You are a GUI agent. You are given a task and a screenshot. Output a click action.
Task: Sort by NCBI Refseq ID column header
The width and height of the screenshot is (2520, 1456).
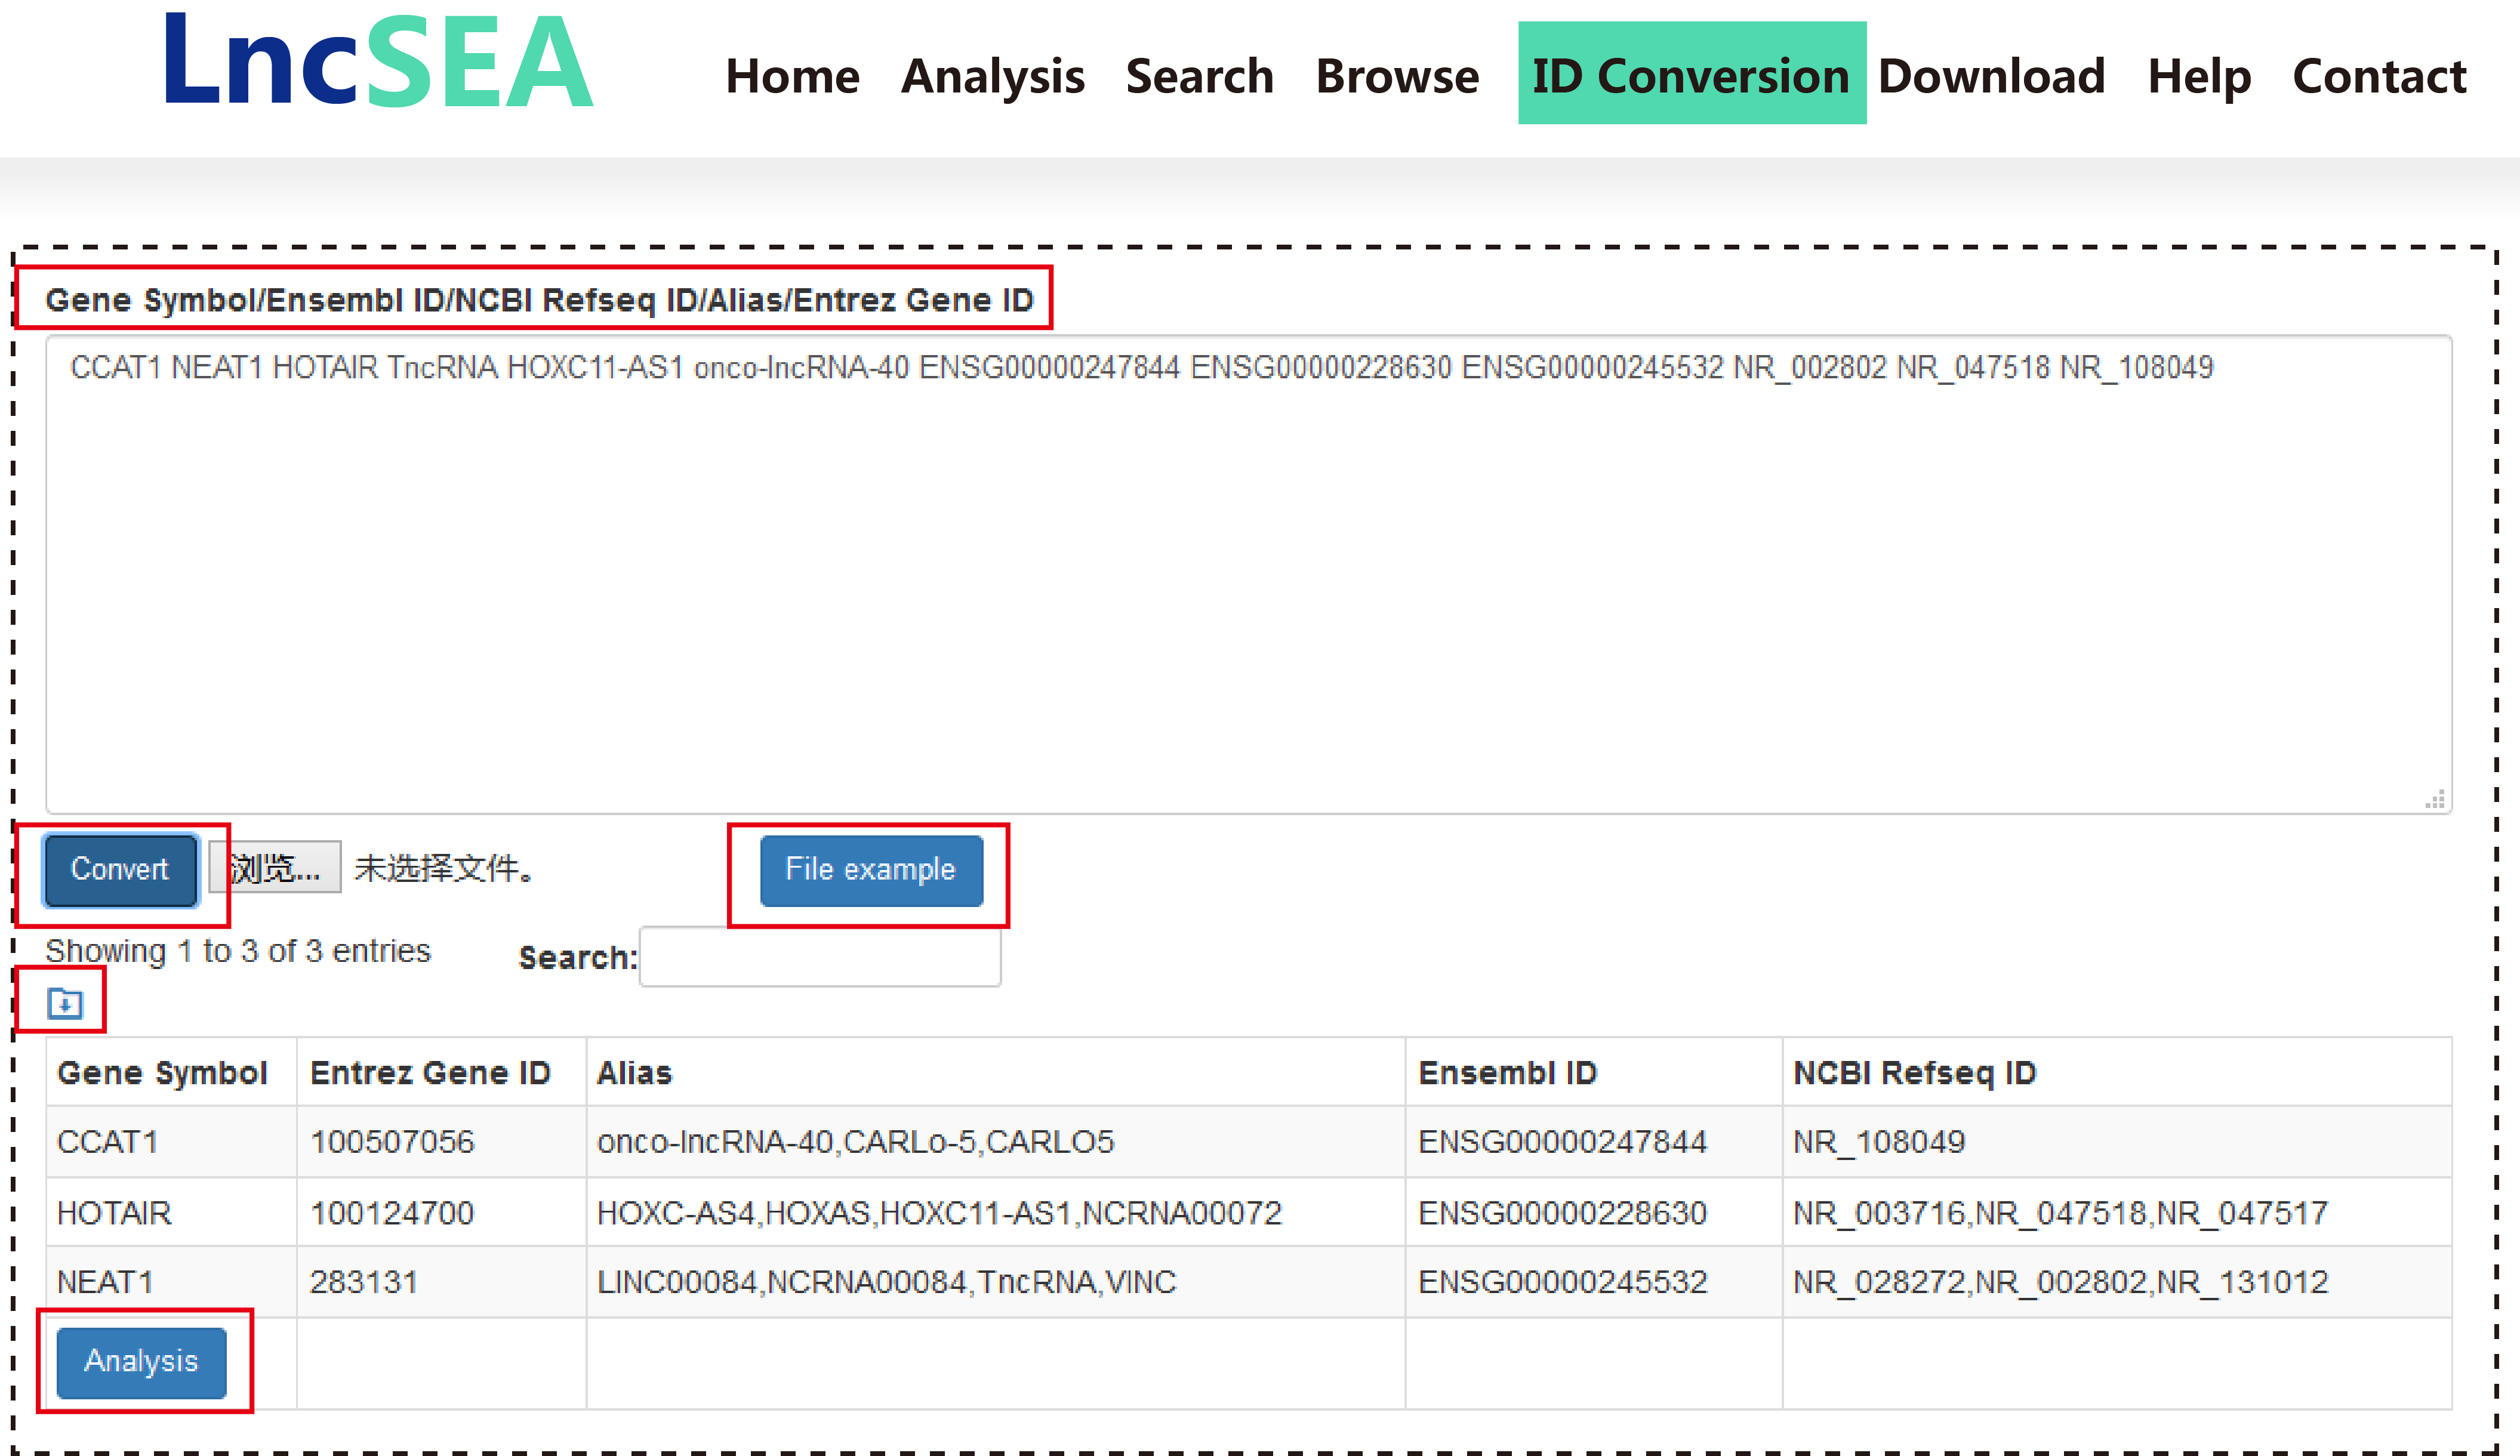pyautogui.click(x=2117, y=1072)
